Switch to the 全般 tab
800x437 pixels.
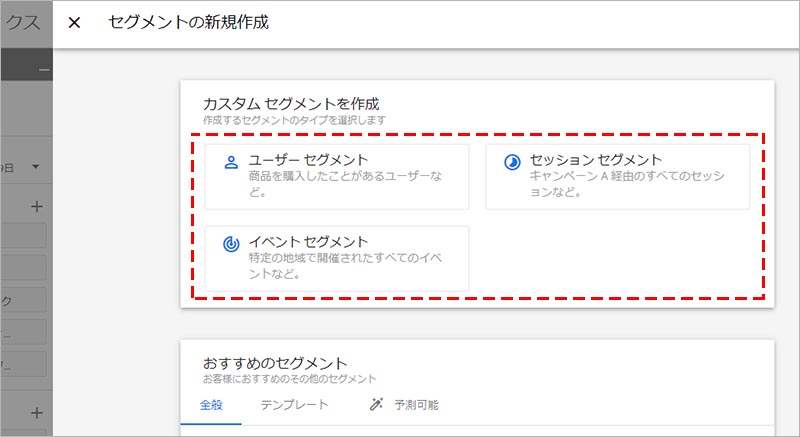(x=211, y=405)
